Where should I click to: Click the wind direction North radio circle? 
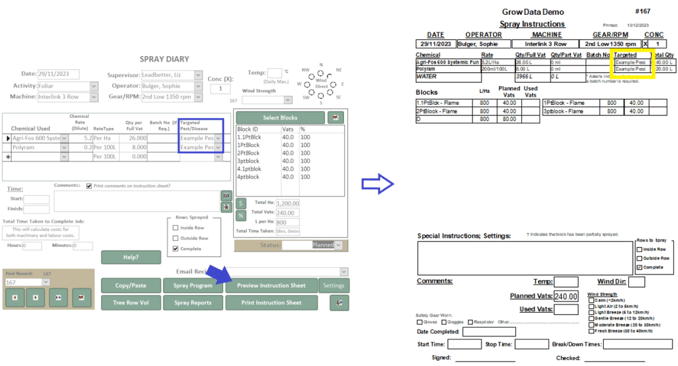tap(320, 73)
